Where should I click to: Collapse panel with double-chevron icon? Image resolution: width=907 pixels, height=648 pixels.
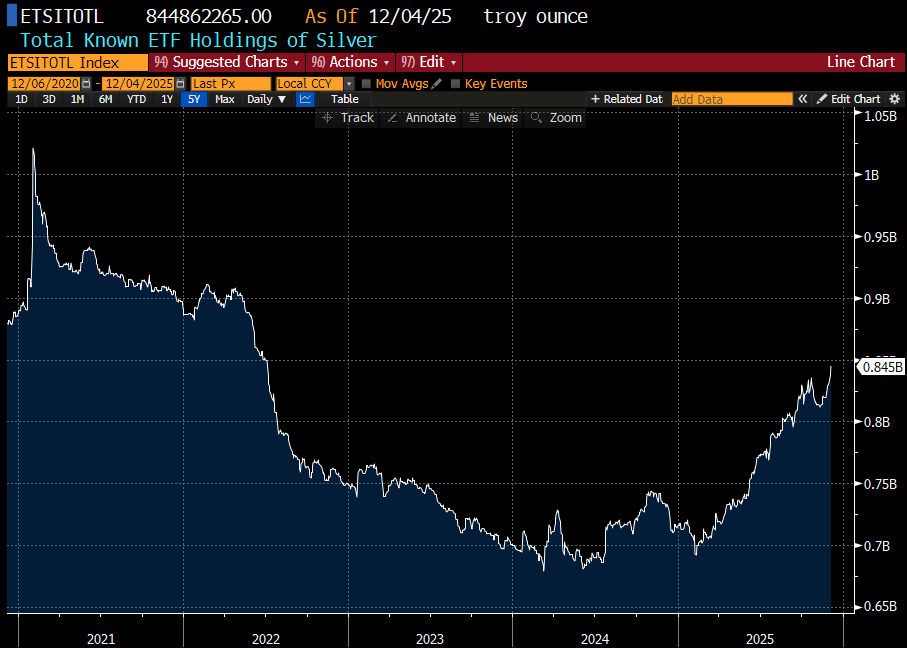click(802, 99)
